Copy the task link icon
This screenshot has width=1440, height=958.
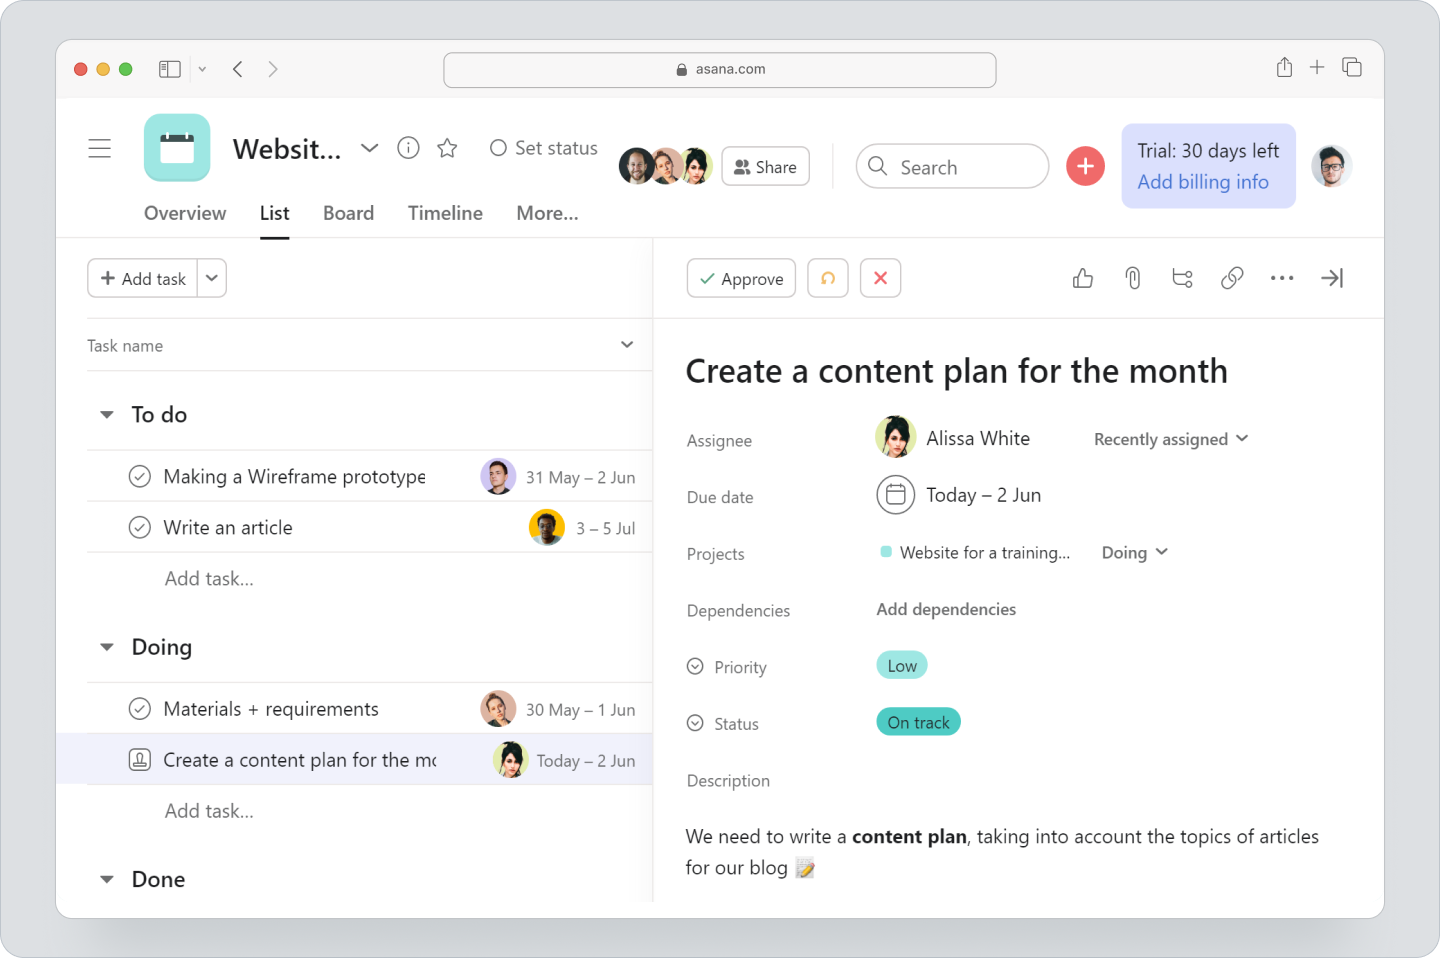coord(1232,278)
